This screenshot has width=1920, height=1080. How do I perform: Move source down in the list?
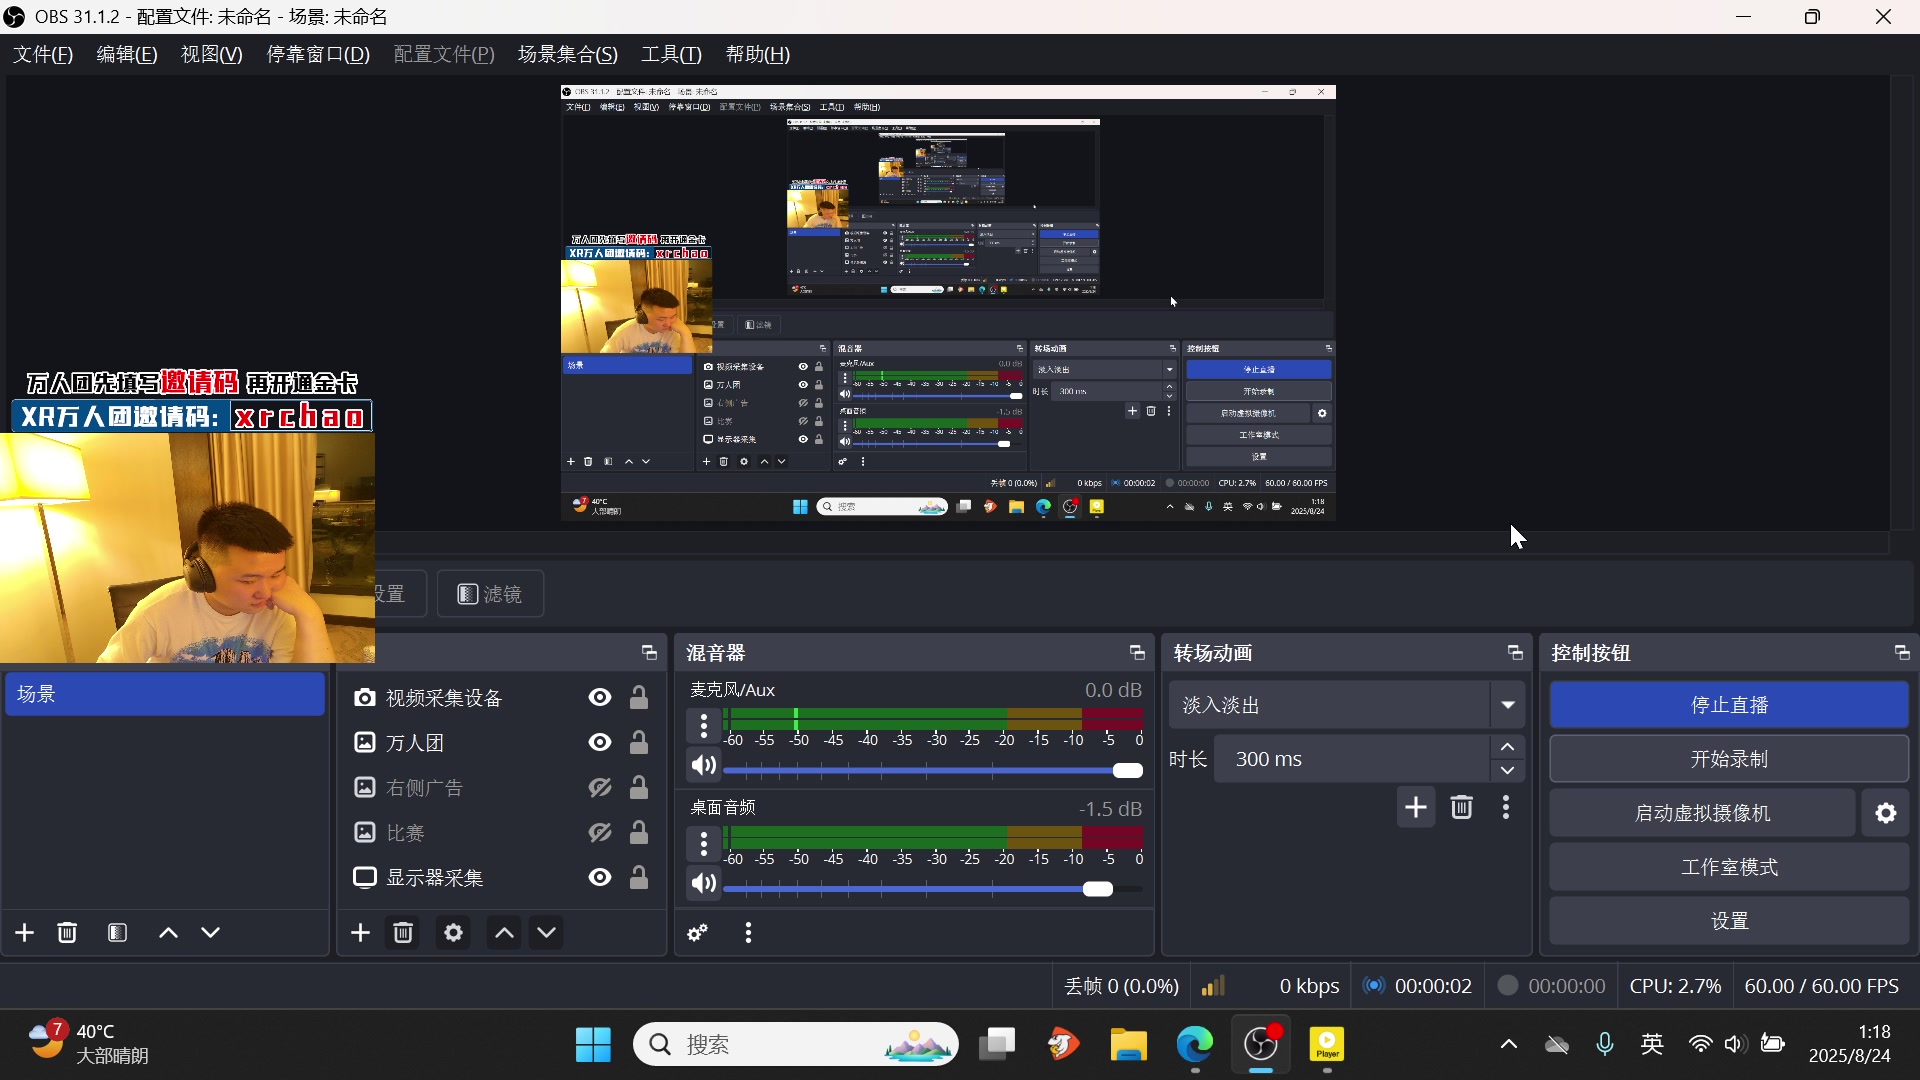pyautogui.click(x=546, y=933)
